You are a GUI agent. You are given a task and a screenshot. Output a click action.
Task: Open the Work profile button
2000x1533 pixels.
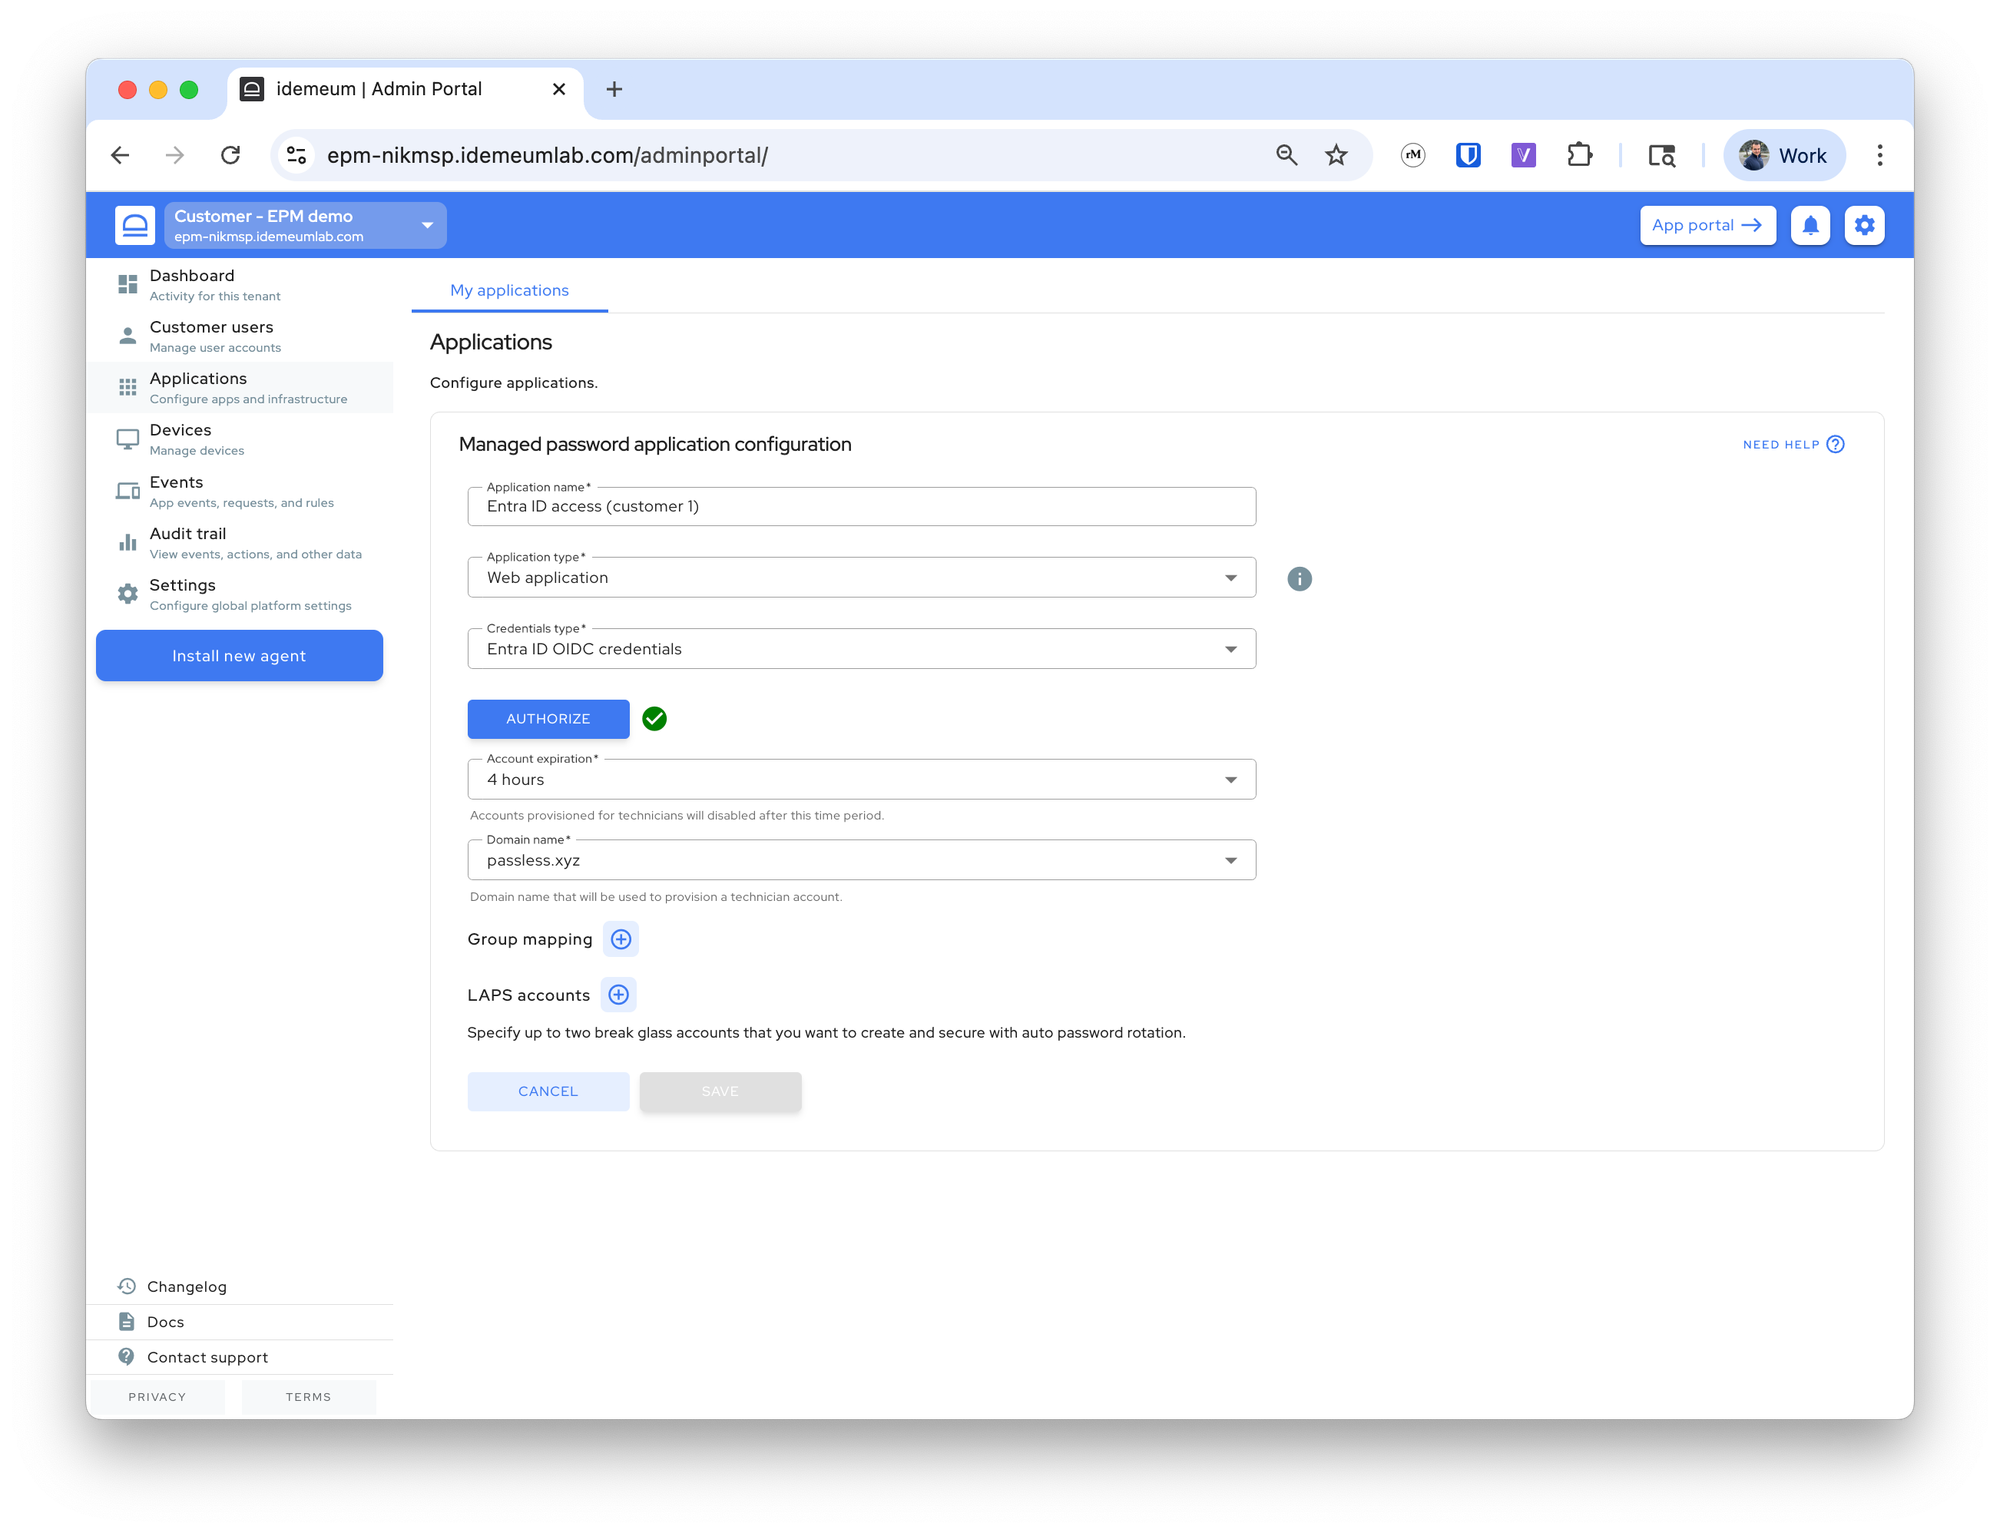click(1784, 155)
